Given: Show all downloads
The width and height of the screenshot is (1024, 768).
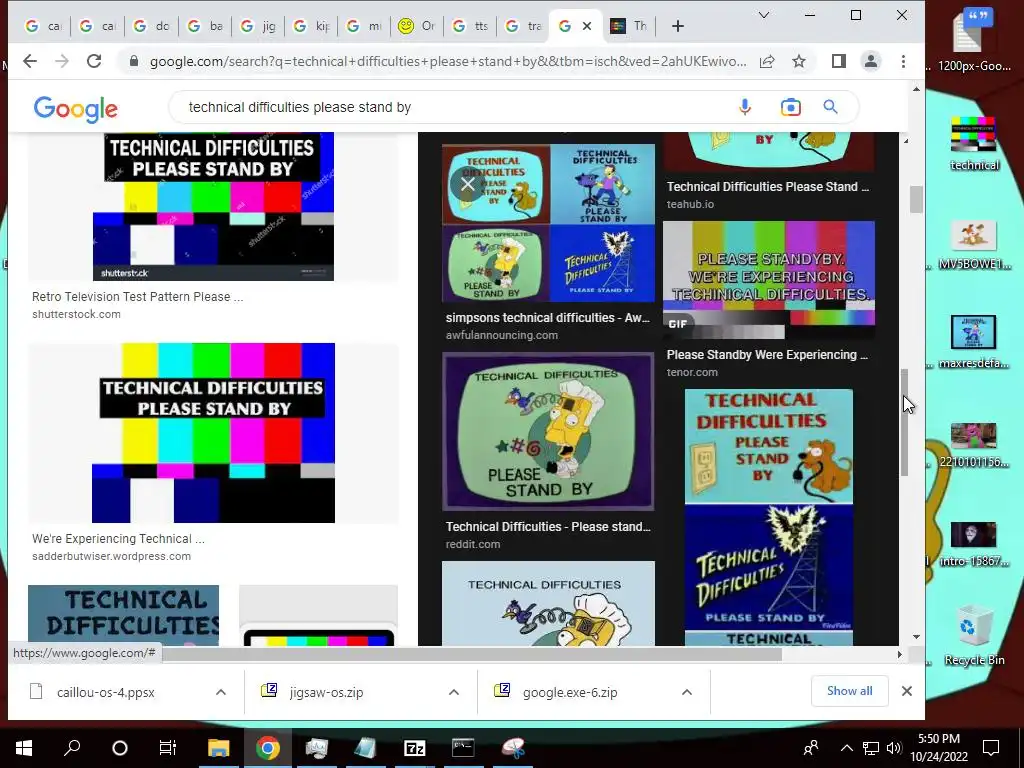Looking at the screenshot, I should tap(850, 691).
